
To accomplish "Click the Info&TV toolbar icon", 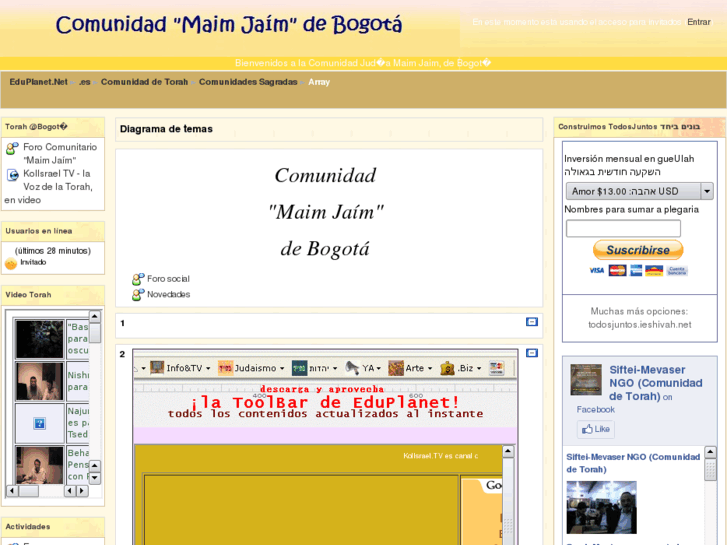I will point(157,368).
